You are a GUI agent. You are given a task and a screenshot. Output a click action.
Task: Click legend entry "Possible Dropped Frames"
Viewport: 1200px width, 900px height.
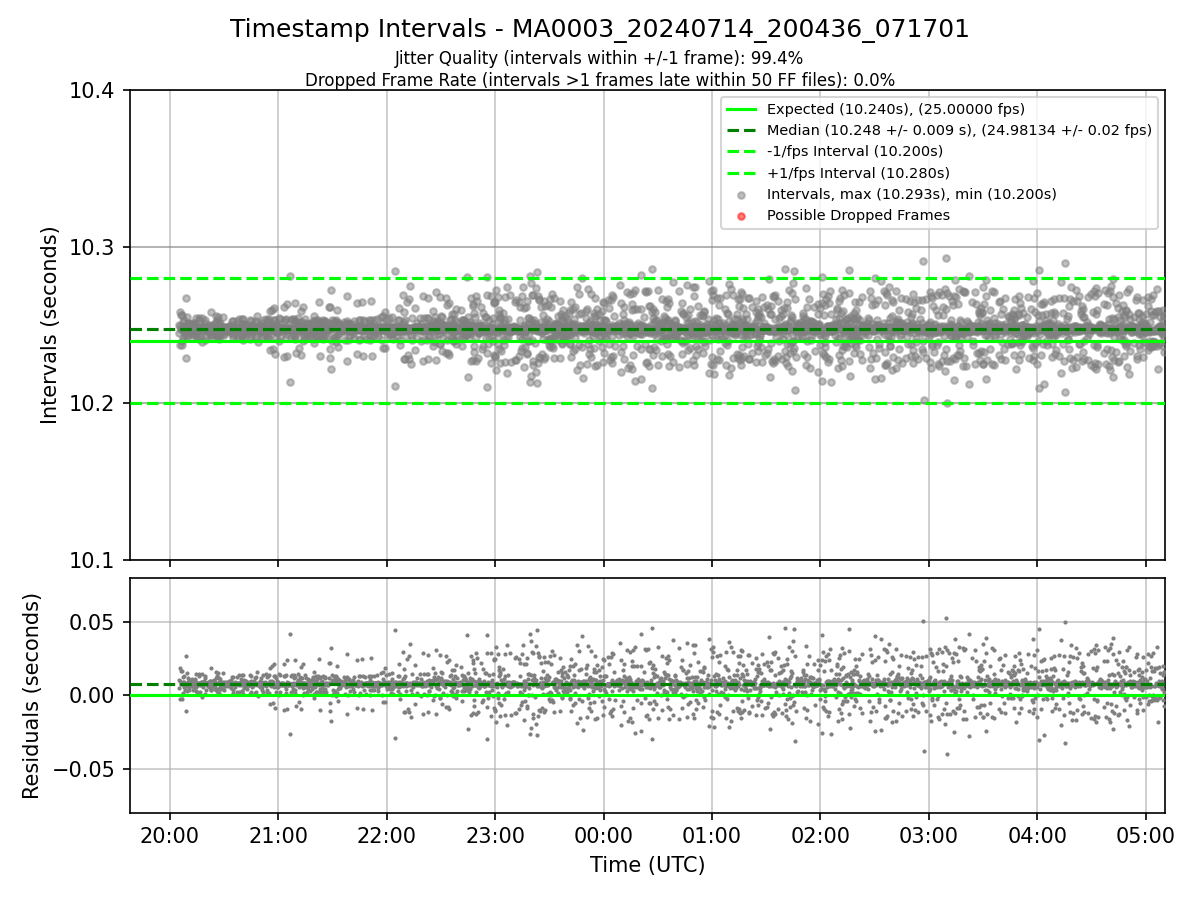point(858,215)
